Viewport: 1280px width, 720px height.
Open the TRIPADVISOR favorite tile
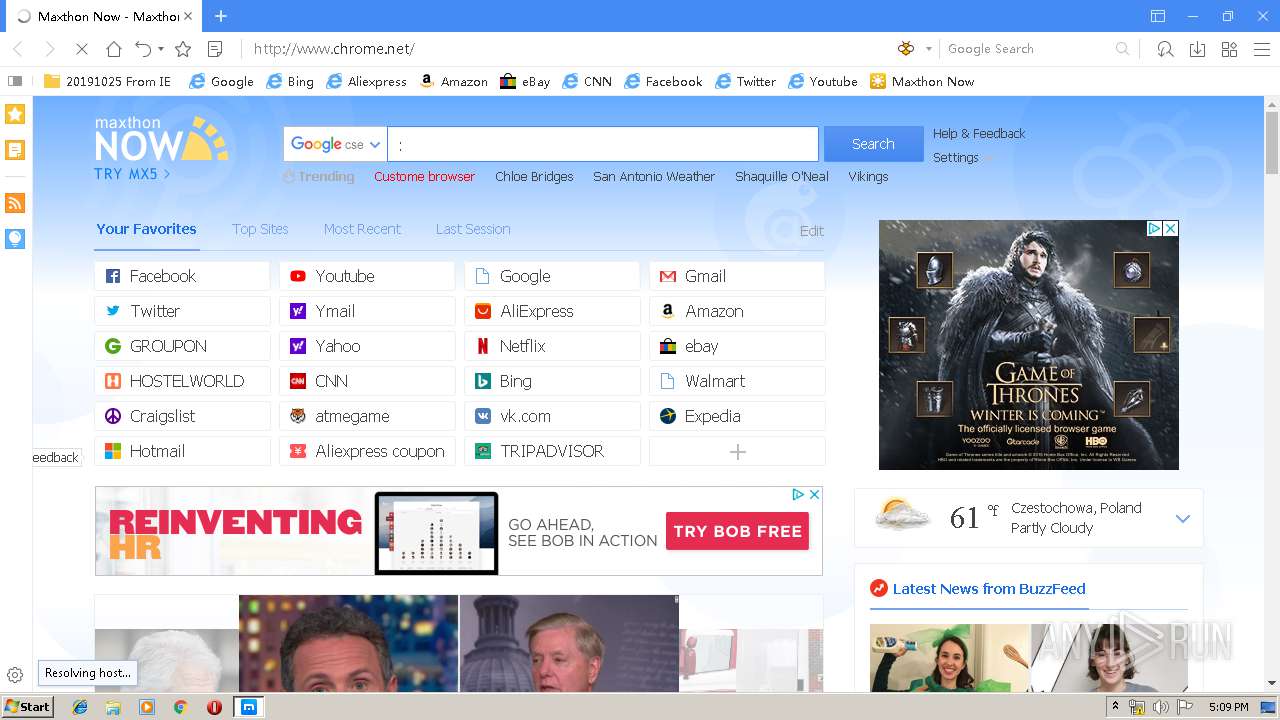(552, 451)
